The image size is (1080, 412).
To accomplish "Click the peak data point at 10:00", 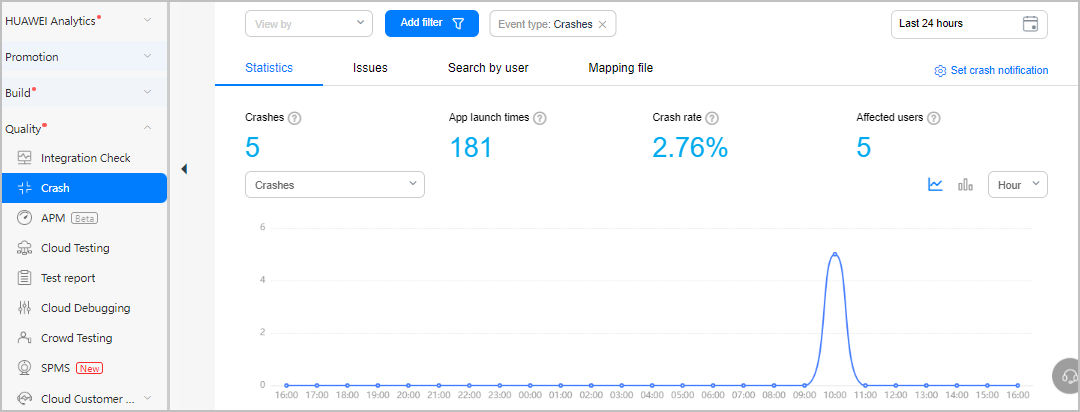I will coord(835,254).
